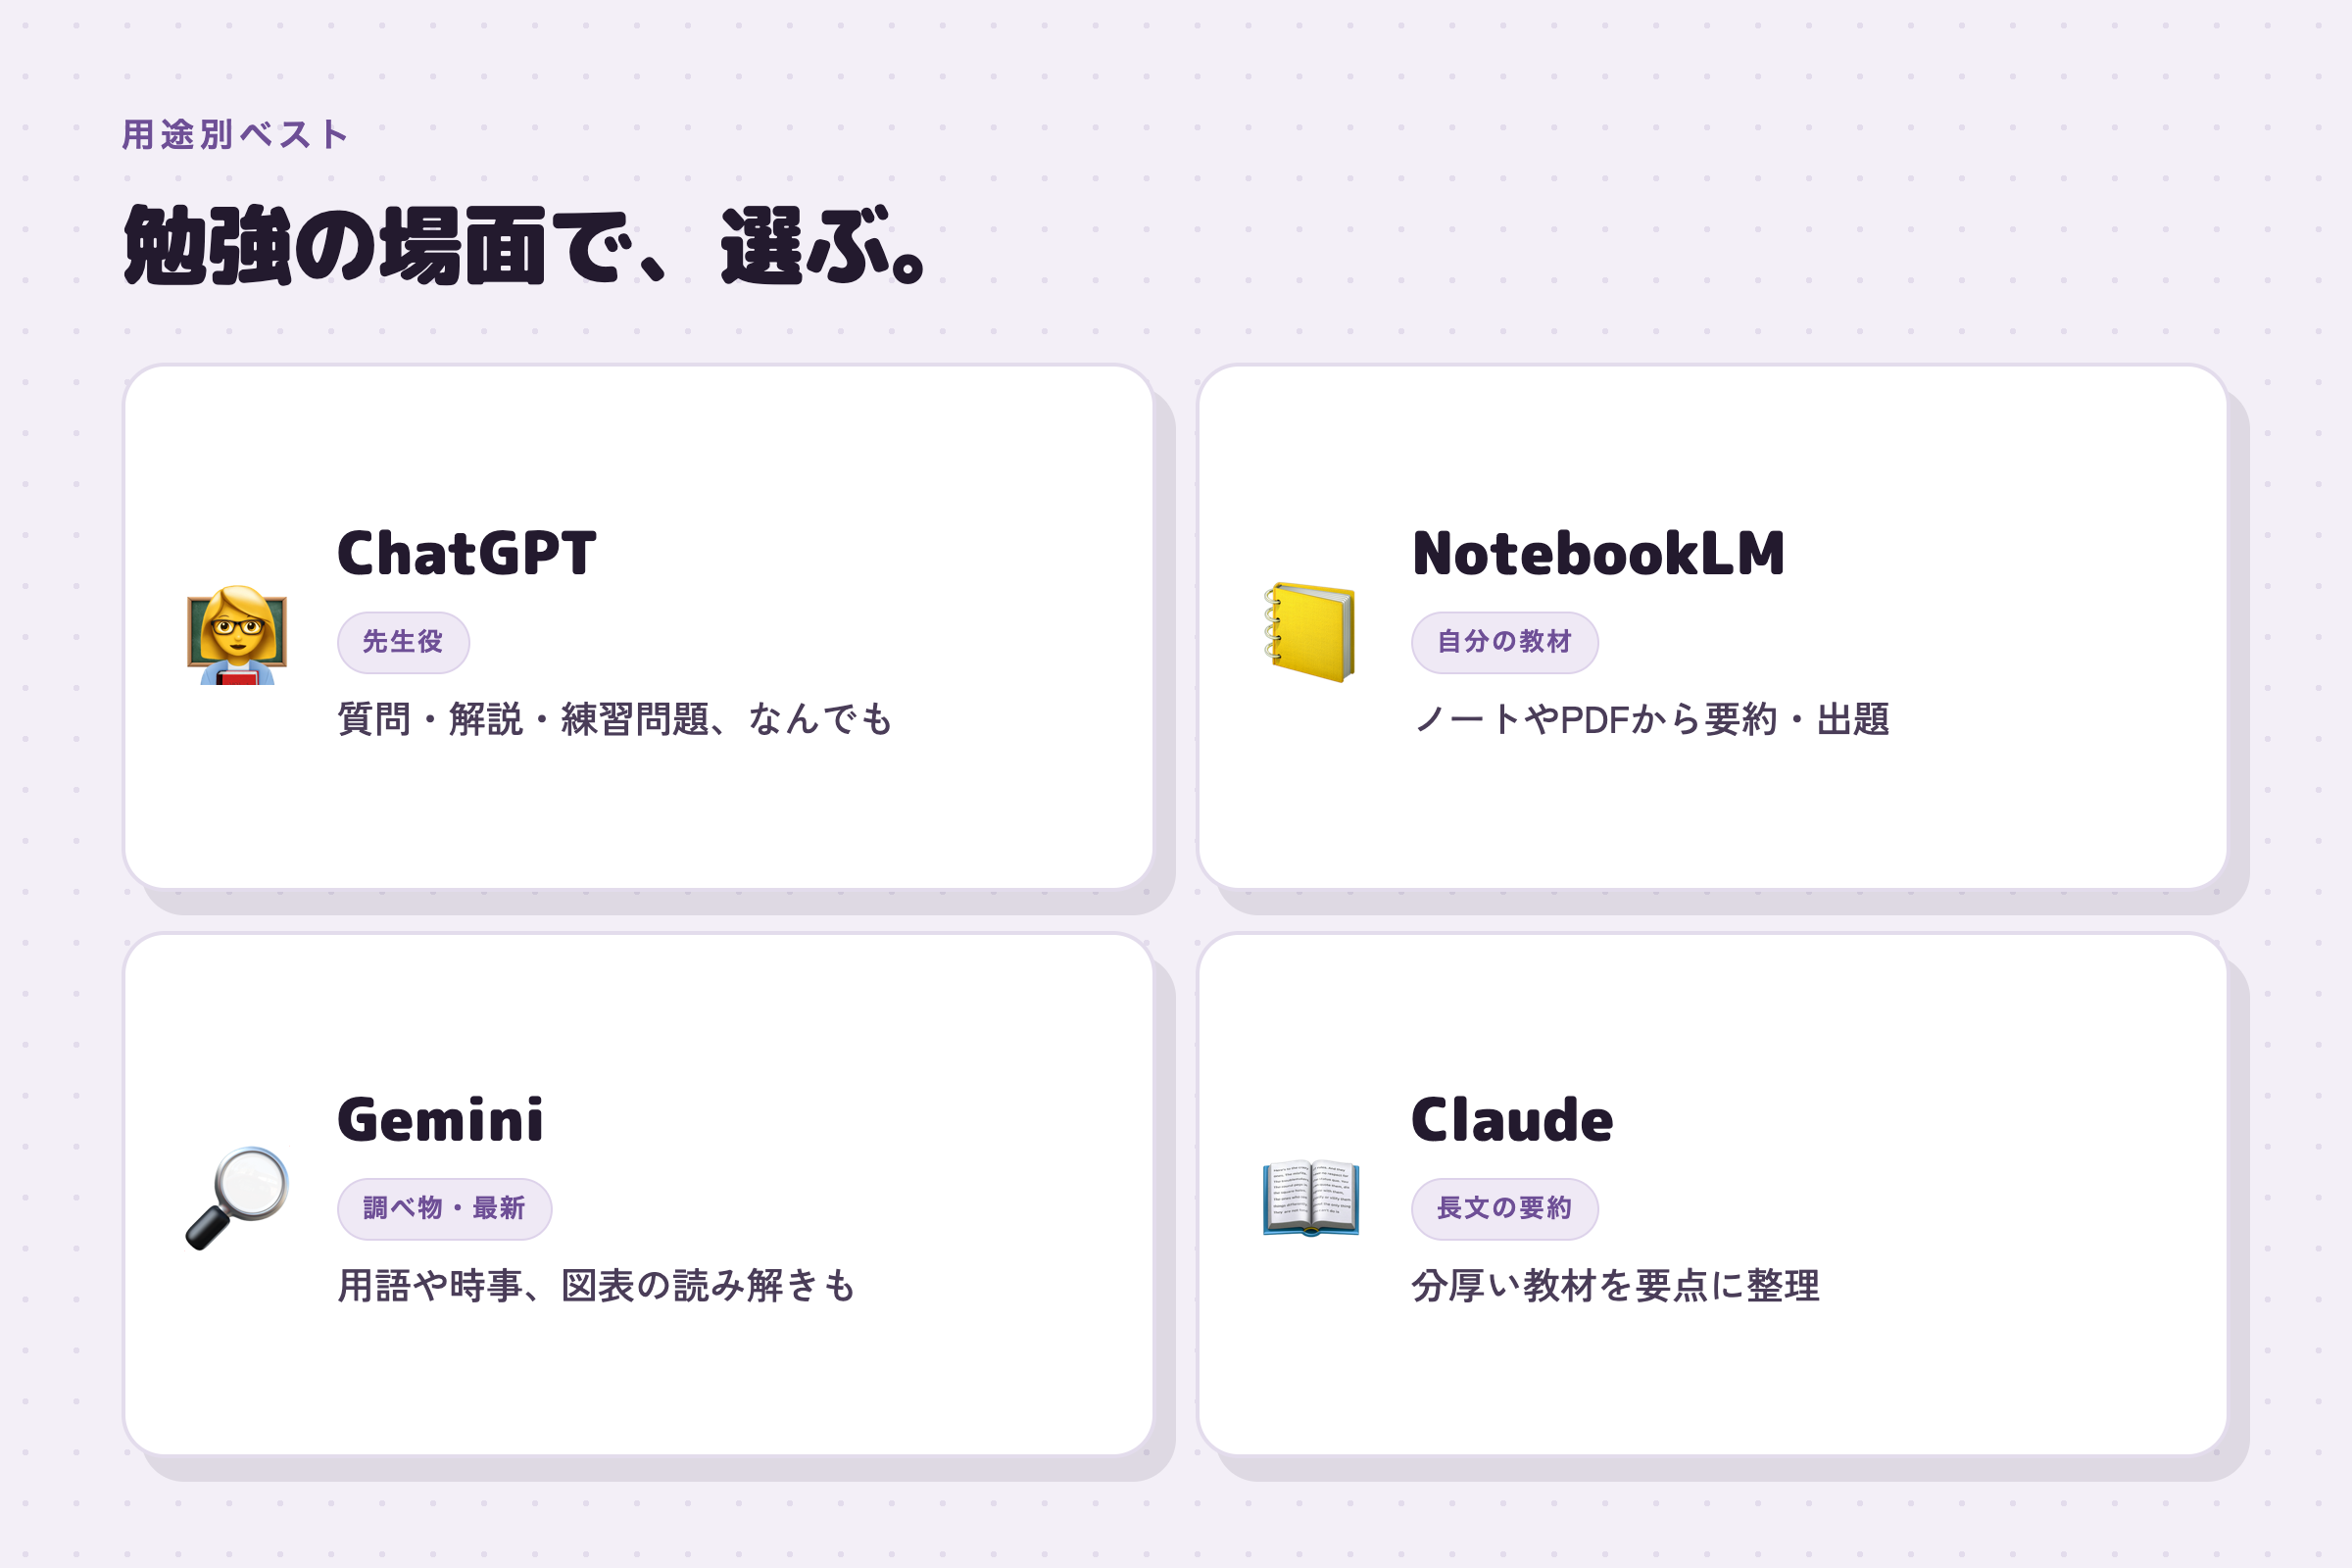Click the teacher emoji icon beside ChatGPT
2352x1568 pixels.
tap(237, 635)
